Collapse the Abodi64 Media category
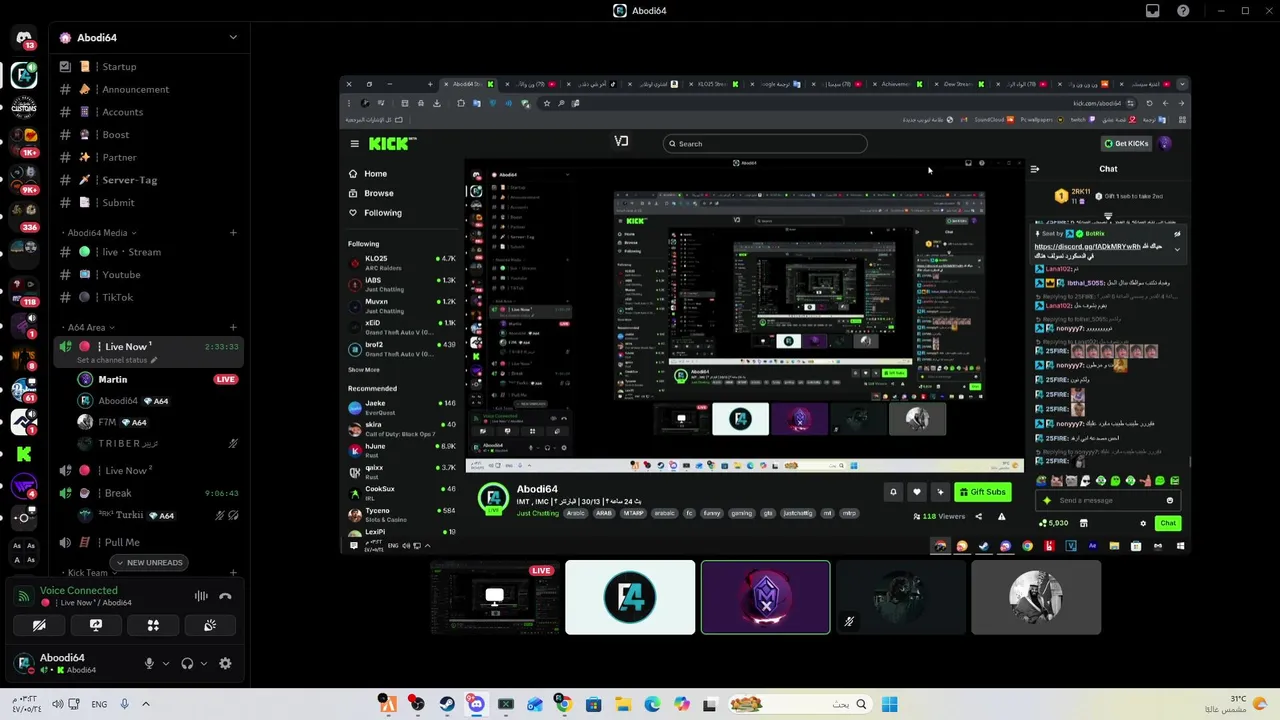This screenshot has width=1280, height=720. [x=100, y=233]
